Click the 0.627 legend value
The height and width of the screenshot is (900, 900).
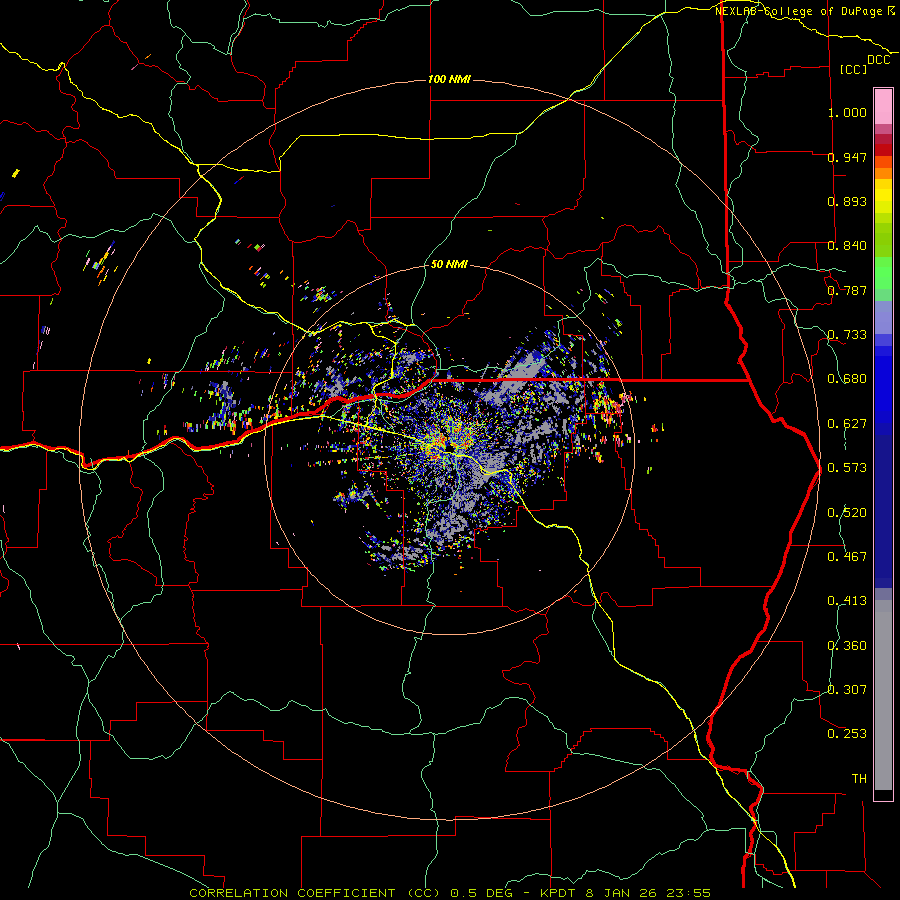(x=847, y=424)
